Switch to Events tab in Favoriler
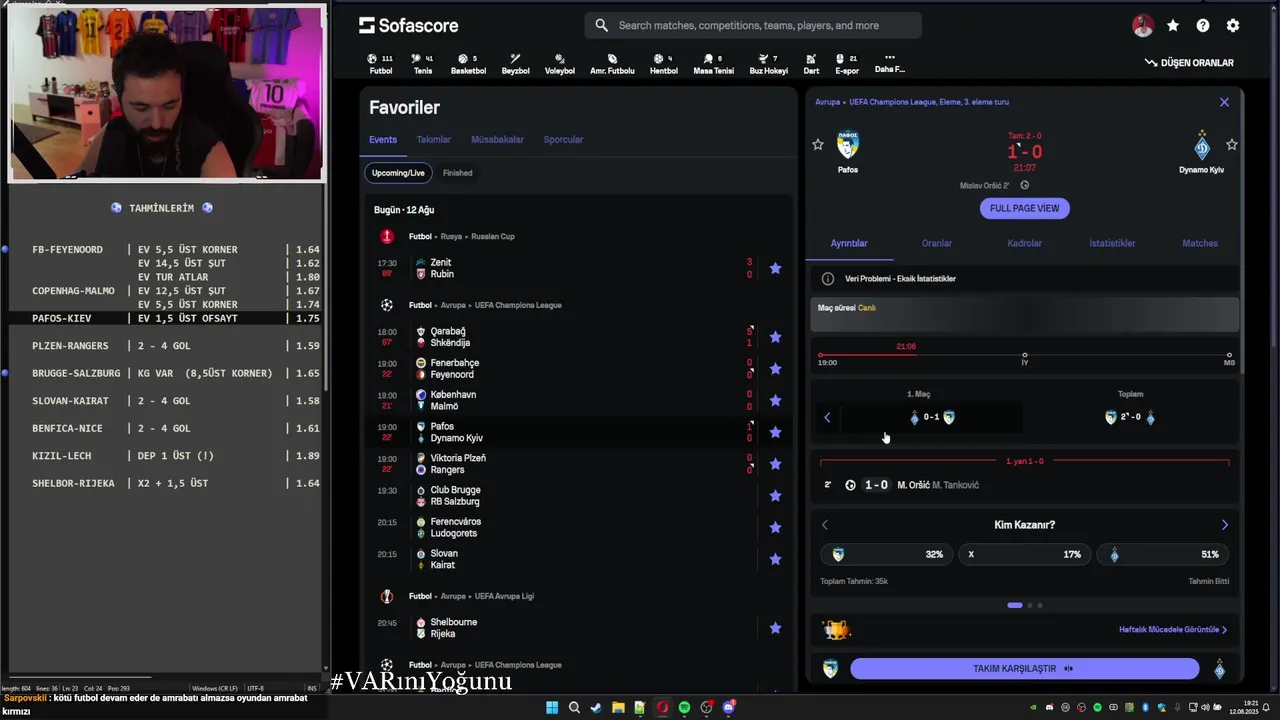 coord(383,140)
